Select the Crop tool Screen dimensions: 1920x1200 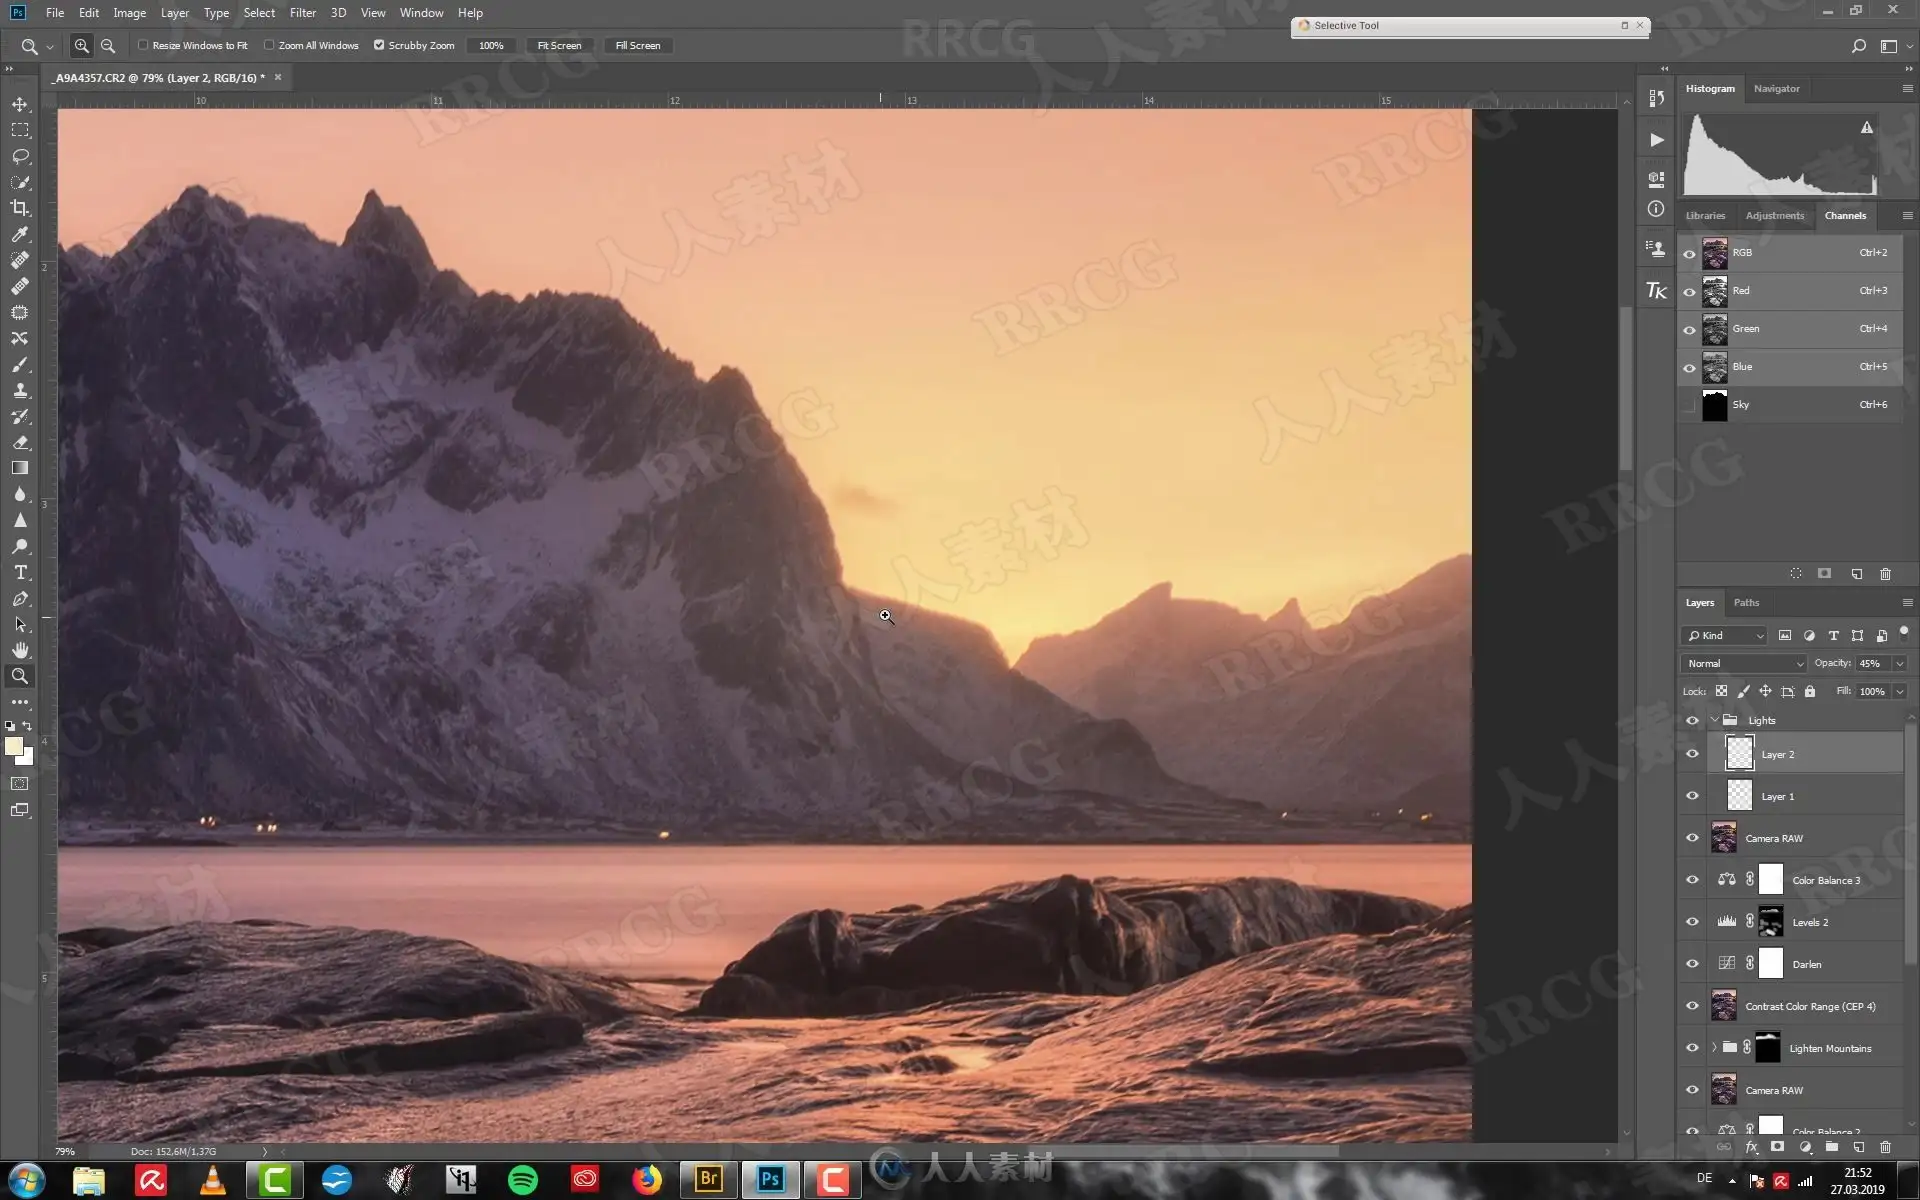pos(20,208)
